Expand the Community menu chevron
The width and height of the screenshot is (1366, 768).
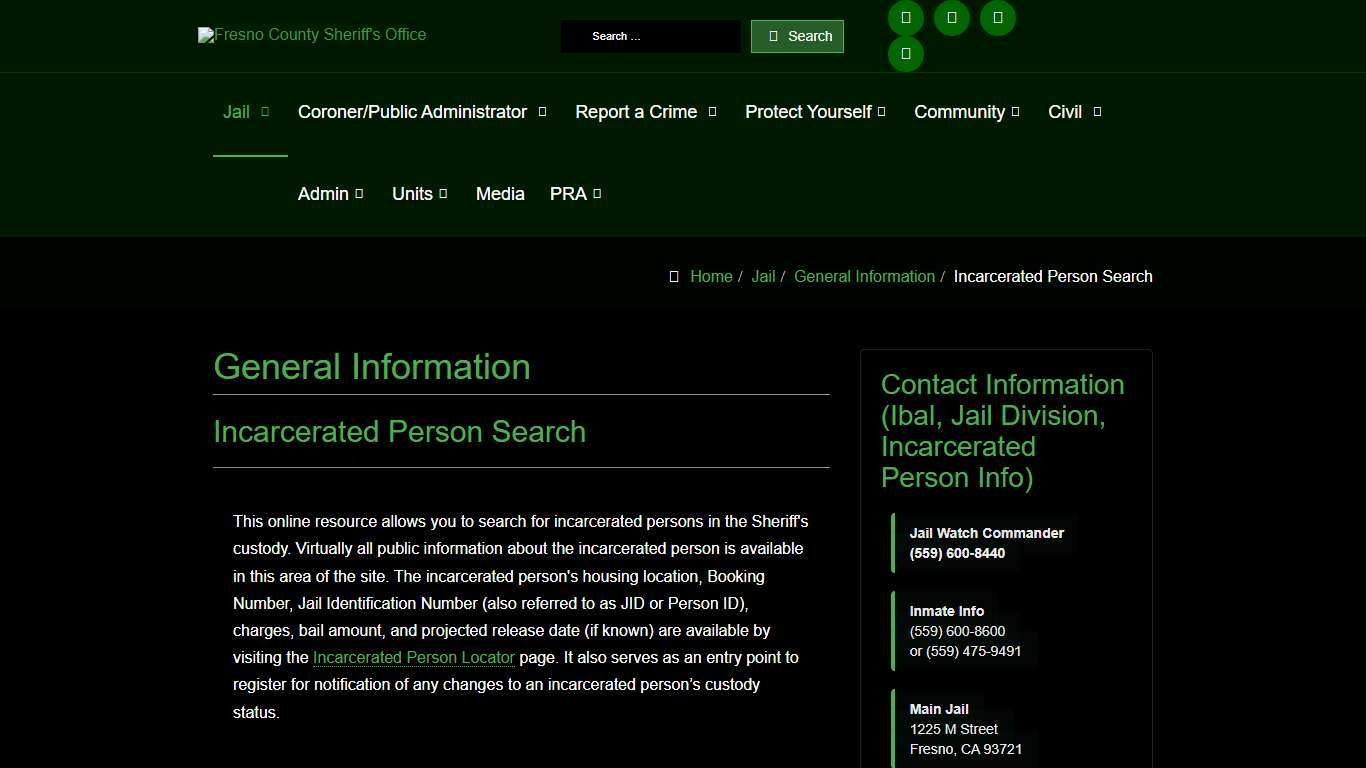point(1016,111)
